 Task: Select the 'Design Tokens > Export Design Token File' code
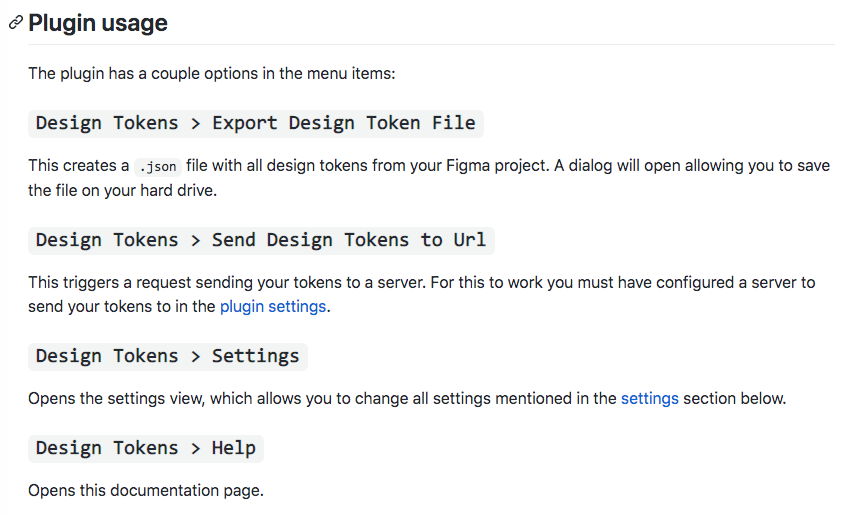tap(256, 123)
